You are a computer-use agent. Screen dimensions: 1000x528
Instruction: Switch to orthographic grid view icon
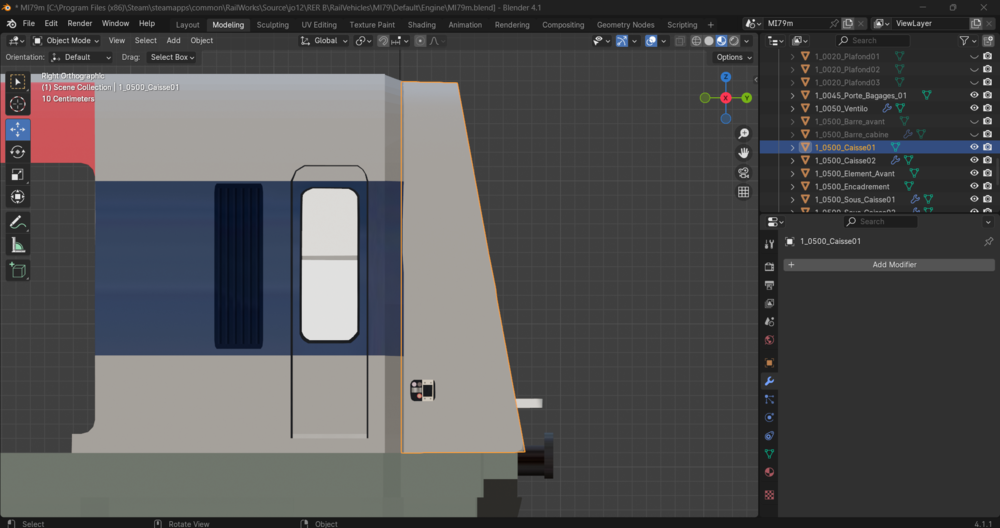click(744, 192)
